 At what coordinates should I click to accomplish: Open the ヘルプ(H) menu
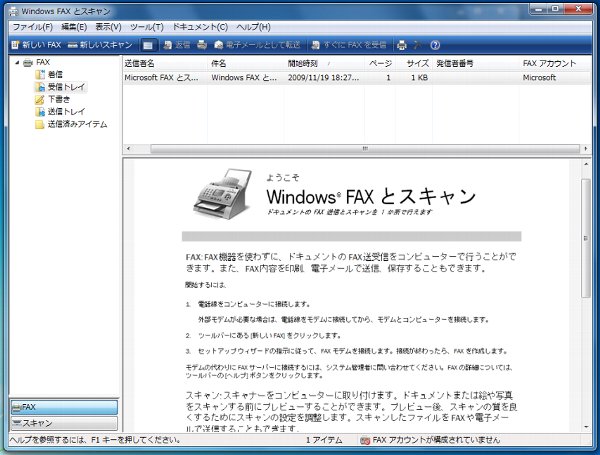(253, 27)
